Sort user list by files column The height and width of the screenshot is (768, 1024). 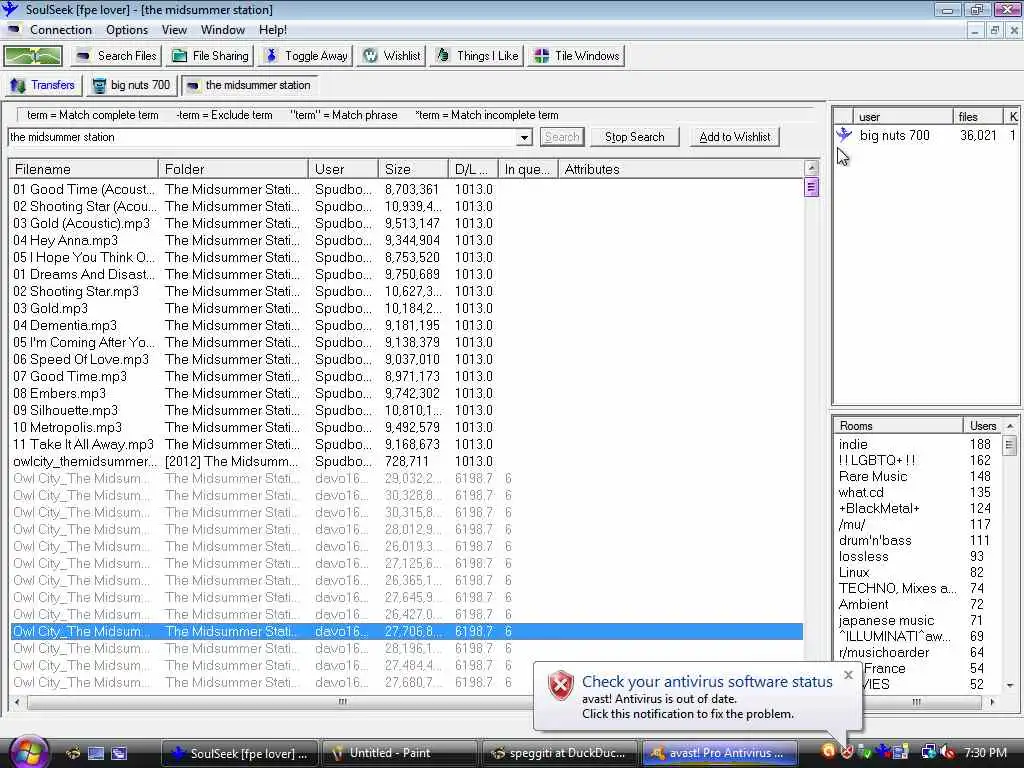coord(977,117)
